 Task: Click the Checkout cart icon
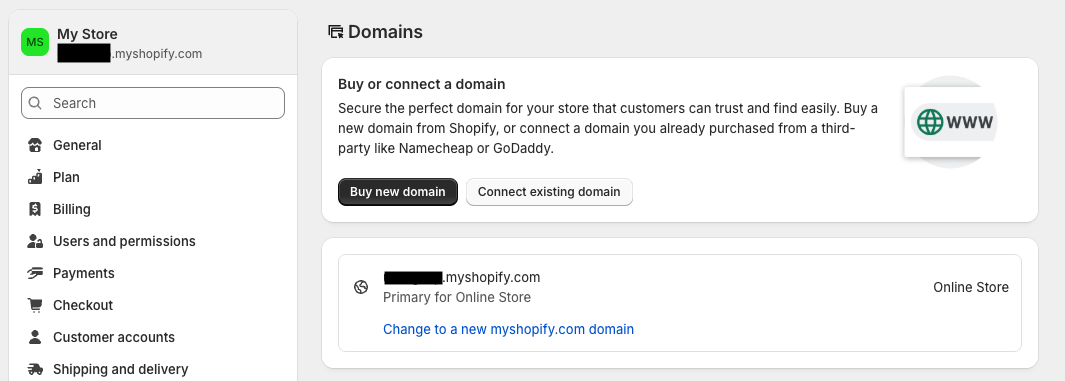(x=35, y=305)
